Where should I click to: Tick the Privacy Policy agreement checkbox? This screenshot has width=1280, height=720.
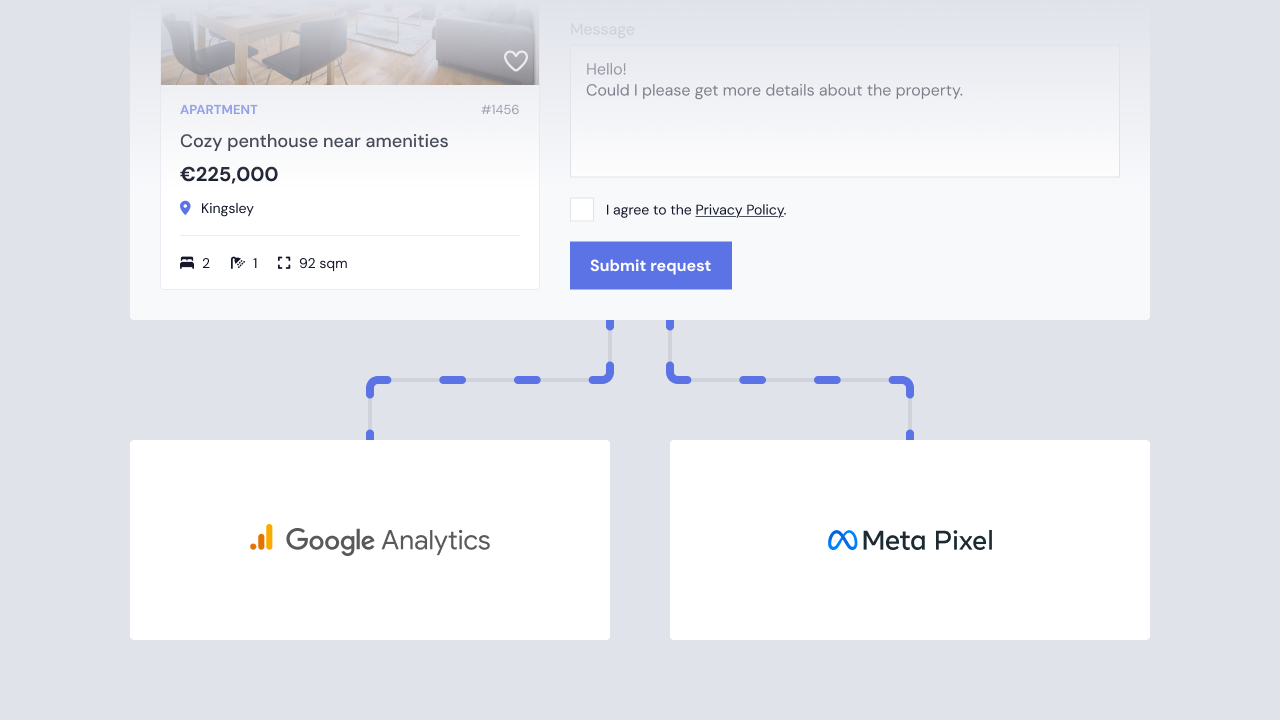point(582,210)
